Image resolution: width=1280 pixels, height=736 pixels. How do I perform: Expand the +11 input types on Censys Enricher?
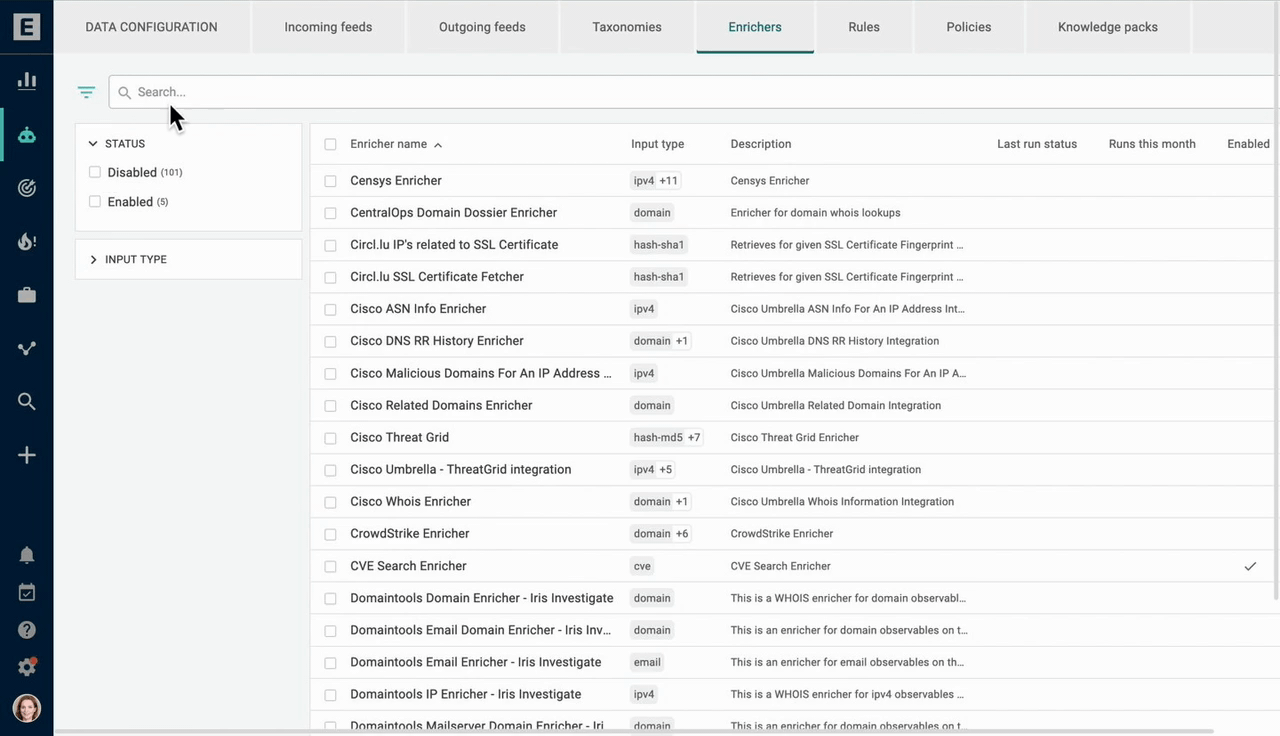[668, 181]
